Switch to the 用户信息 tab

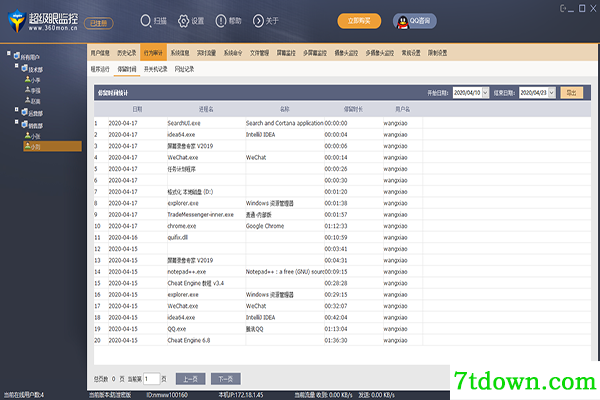tap(100, 53)
